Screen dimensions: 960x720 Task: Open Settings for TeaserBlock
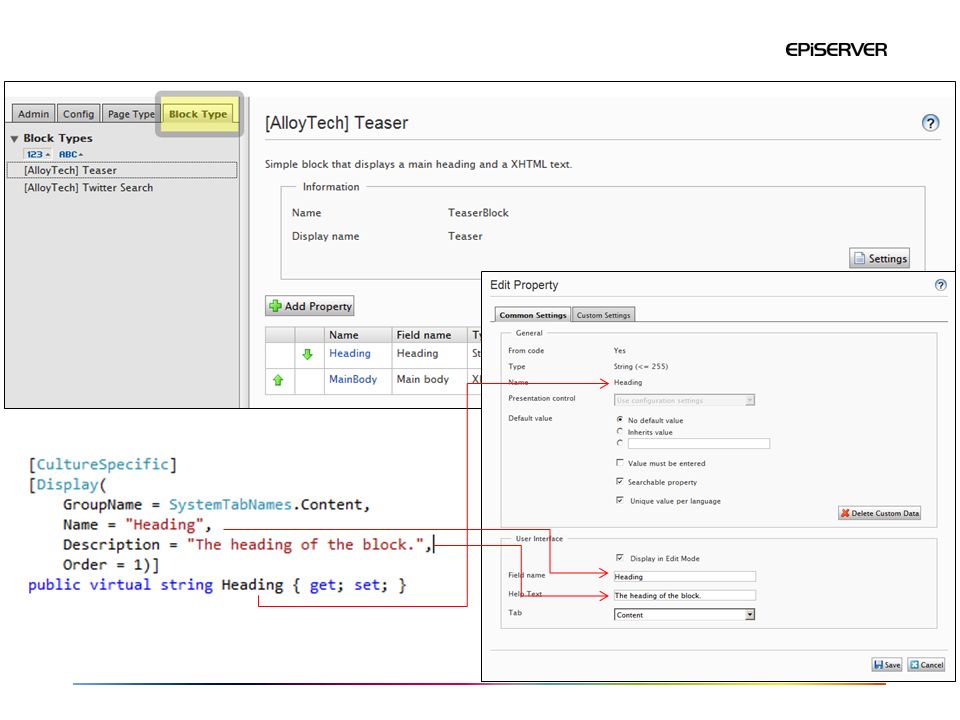pyautogui.click(x=879, y=258)
